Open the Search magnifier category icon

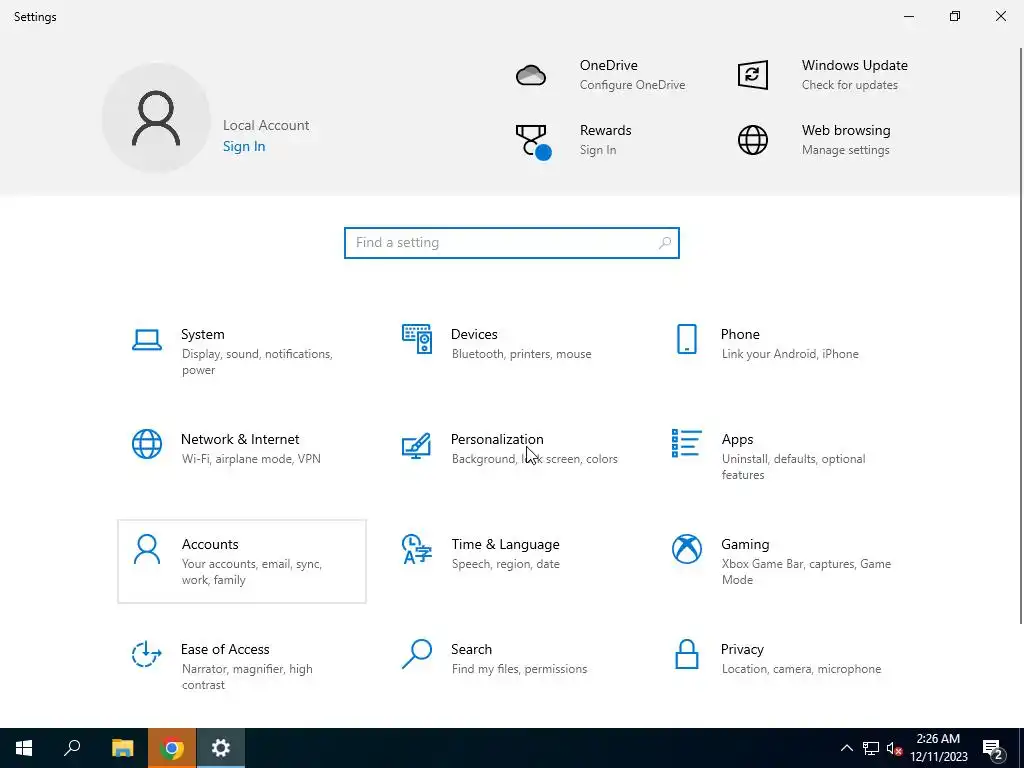(x=417, y=654)
